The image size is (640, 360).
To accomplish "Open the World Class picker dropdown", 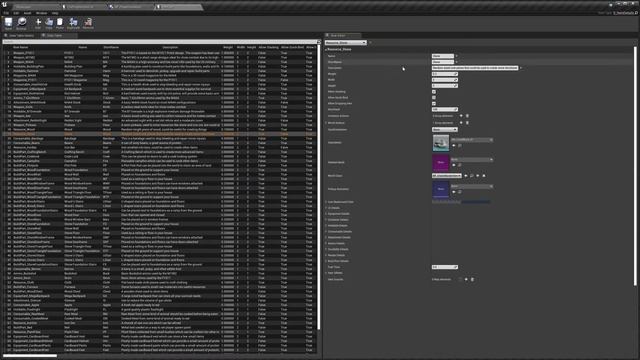I will tap(447, 176).
